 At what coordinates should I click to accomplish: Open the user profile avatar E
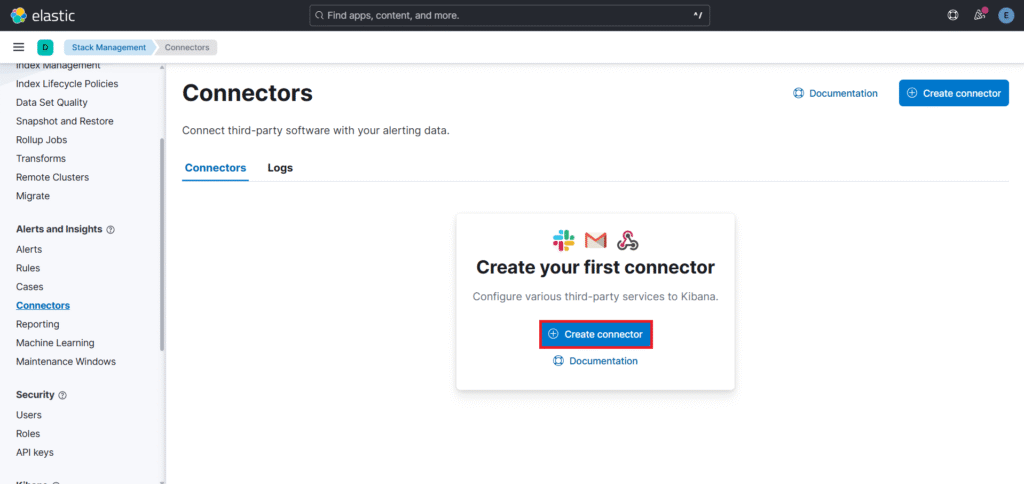tap(1006, 15)
